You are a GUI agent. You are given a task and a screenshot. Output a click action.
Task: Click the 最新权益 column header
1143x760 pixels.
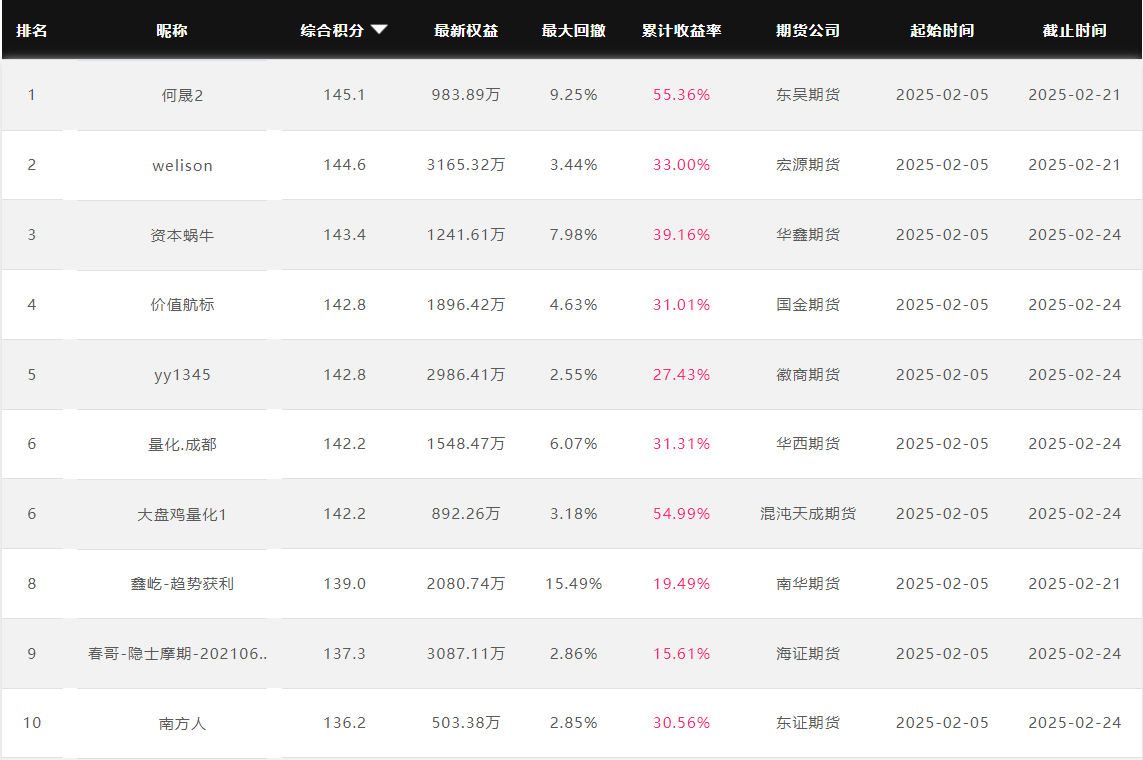point(466,31)
